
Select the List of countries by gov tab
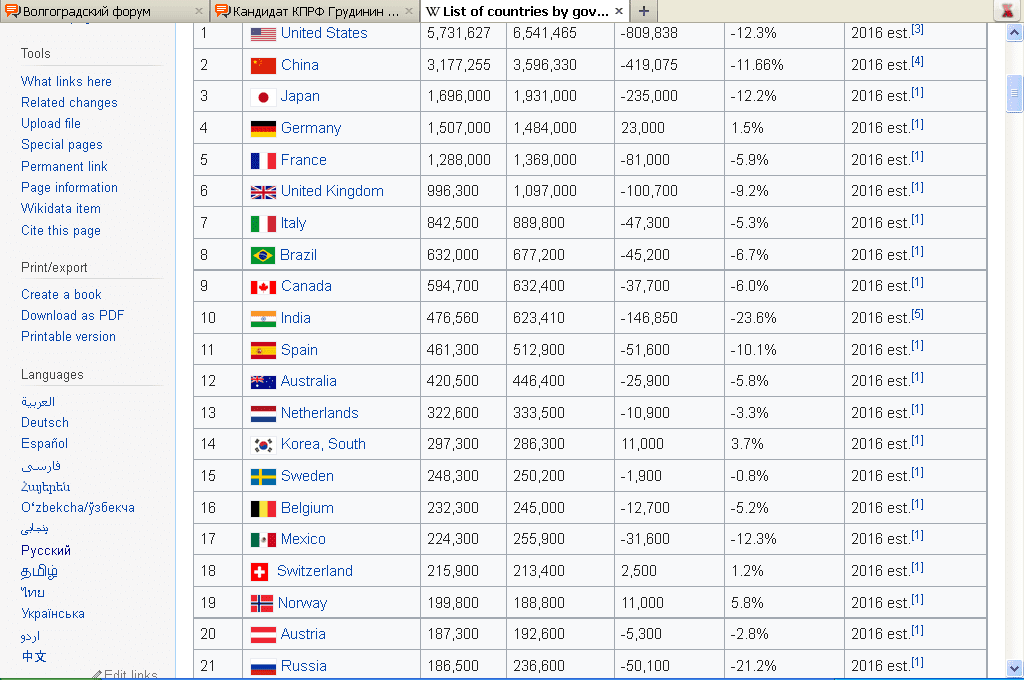(x=525, y=11)
